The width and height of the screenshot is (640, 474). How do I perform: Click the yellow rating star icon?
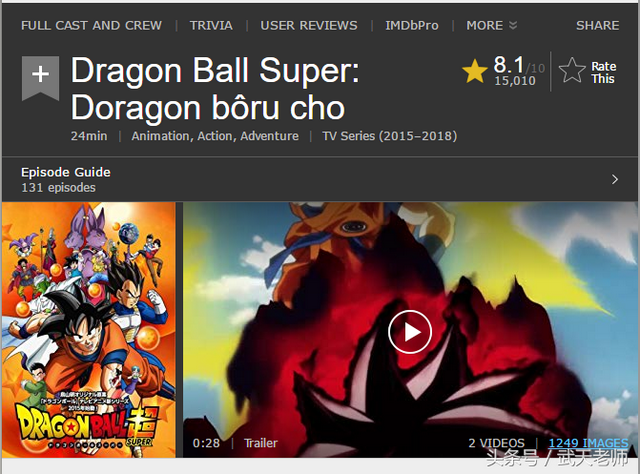pyautogui.click(x=475, y=71)
